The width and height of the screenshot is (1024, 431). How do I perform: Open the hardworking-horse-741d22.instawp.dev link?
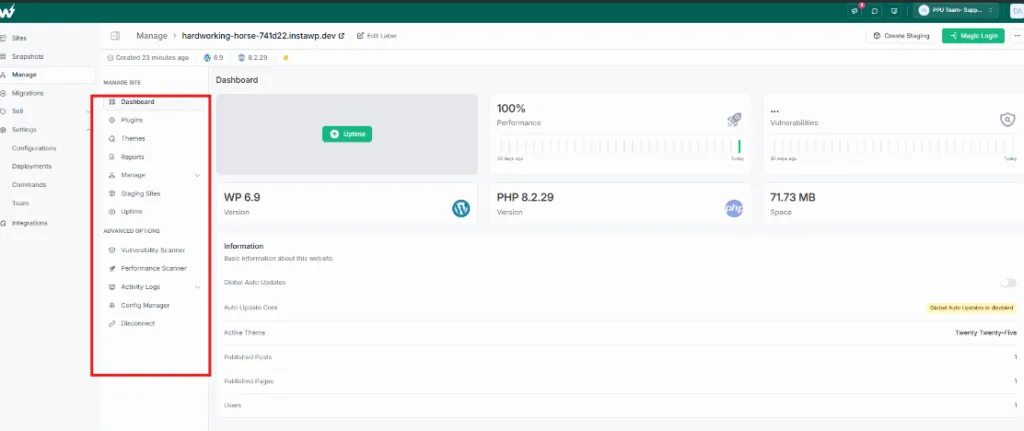point(259,36)
